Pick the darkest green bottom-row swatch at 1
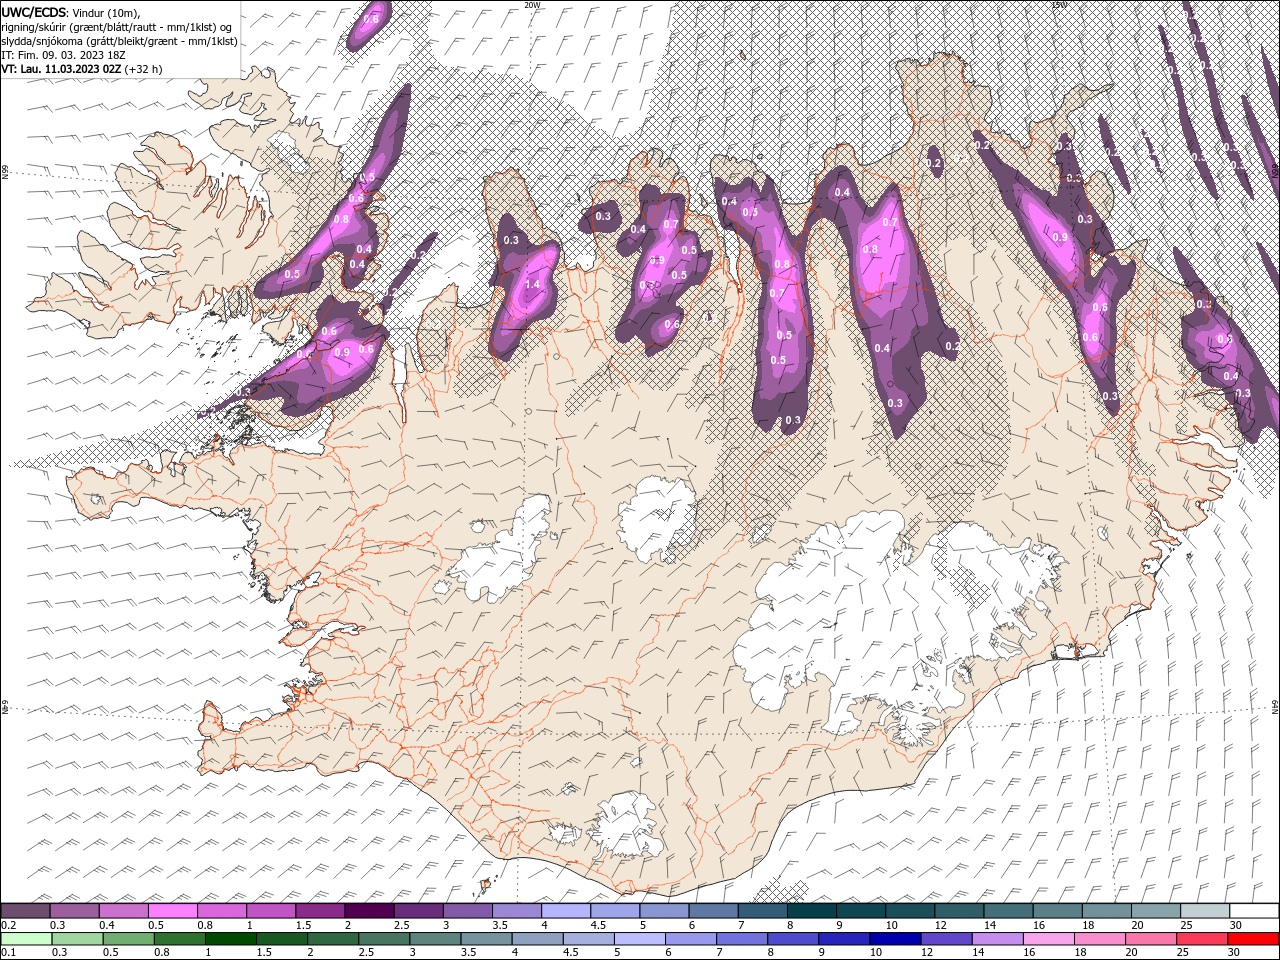Viewport: 1280px width, 960px height. (230, 939)
